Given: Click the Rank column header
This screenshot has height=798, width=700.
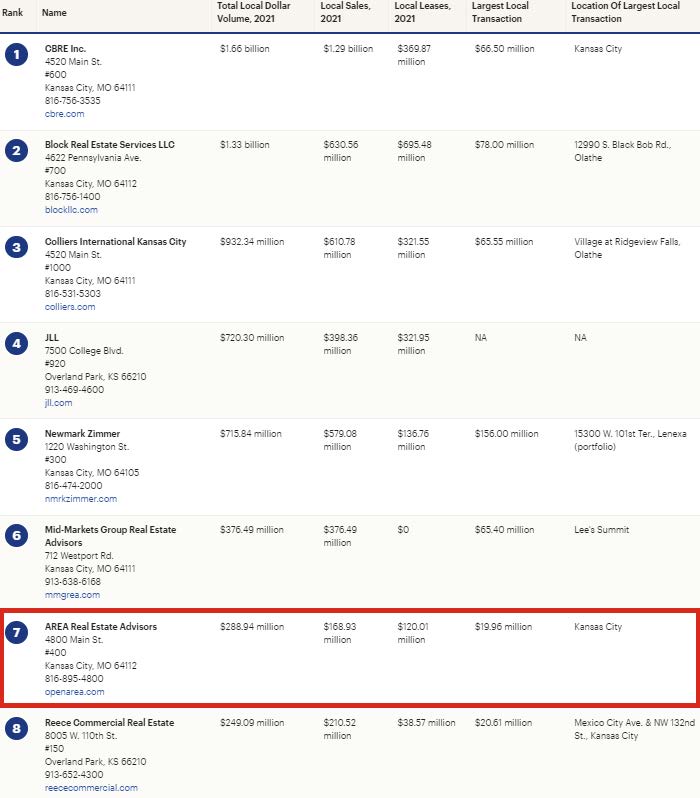Looking at the screenshot, I should (x=12, y=12).
